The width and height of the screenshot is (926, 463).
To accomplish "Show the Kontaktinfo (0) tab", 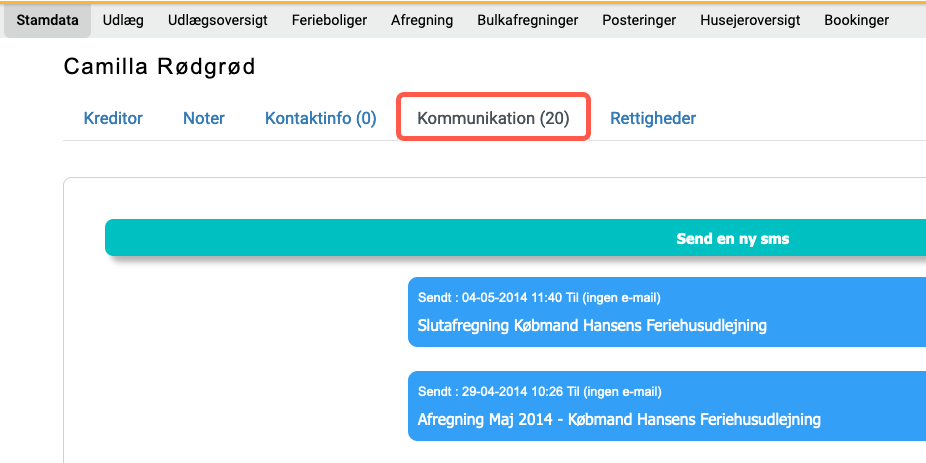I will click(320, 118).
